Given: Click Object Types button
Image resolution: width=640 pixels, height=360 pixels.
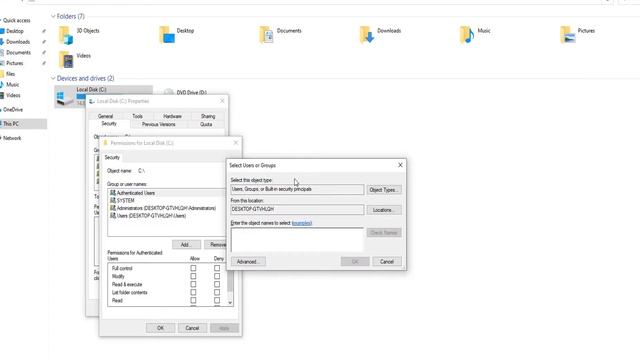Looking at the screenshot, I should (x=384, y=190).
